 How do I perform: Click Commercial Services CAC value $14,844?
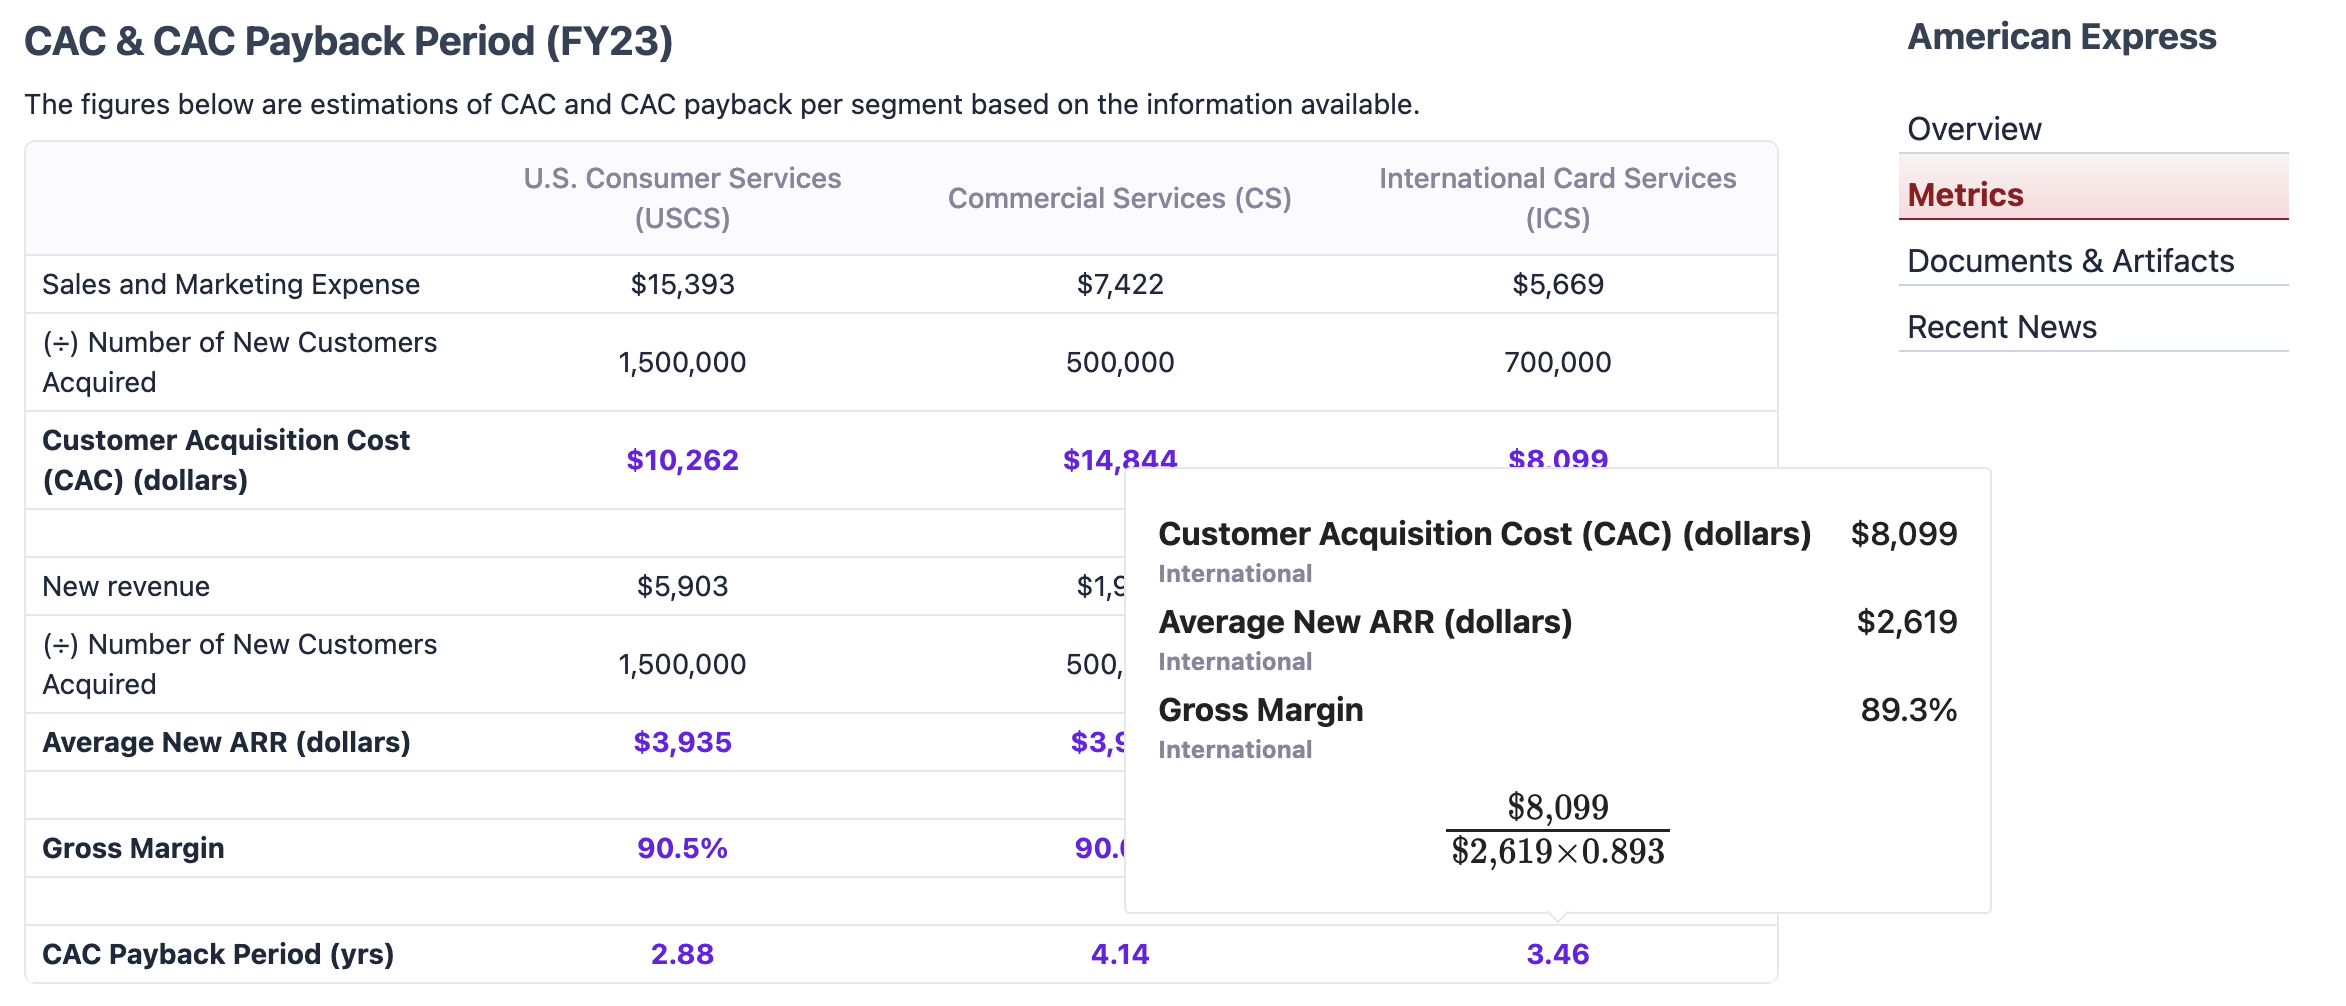click(x=1119, y=458)
